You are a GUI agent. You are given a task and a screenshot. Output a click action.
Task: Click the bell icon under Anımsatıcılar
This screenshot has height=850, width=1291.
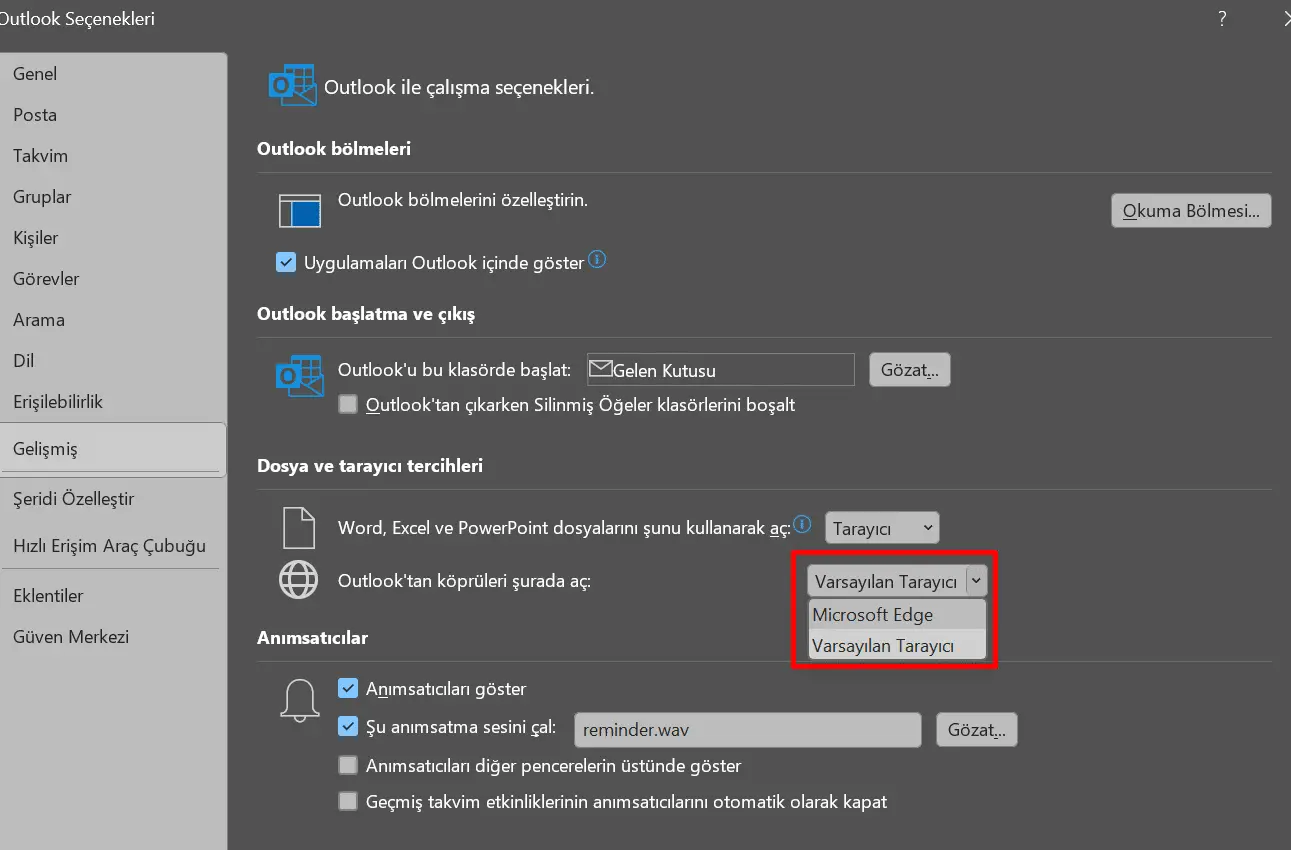(x=298, y=699)
